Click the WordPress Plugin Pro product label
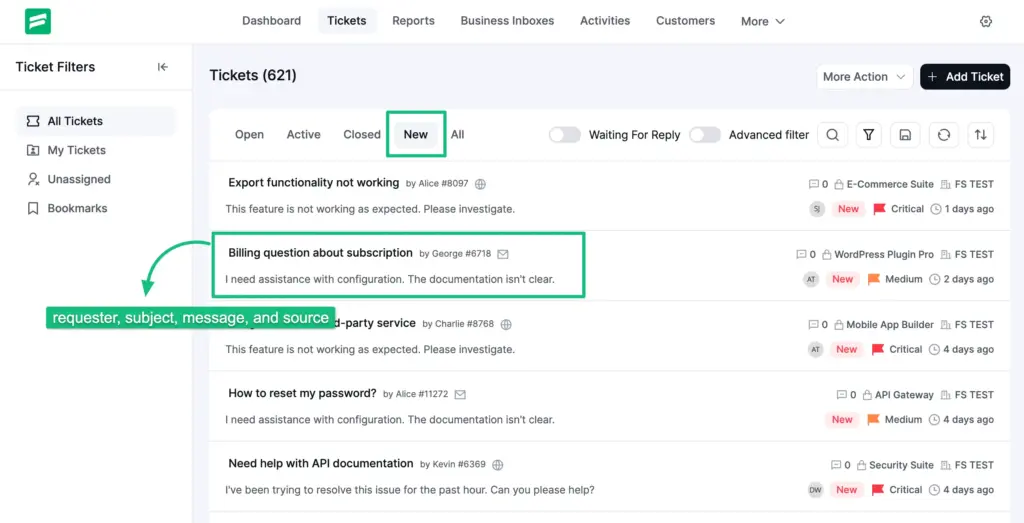This screenshot has height=523, width=1024. pos(884,255)
